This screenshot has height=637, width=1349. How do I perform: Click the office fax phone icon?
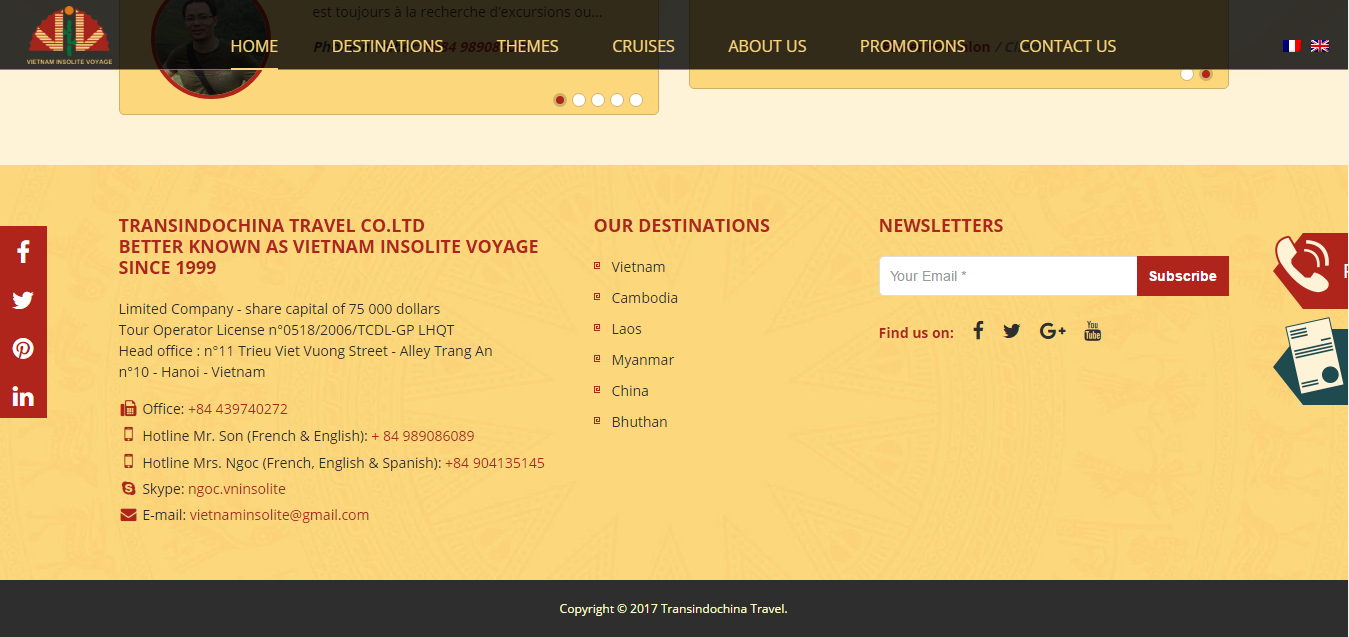(128, 408)
